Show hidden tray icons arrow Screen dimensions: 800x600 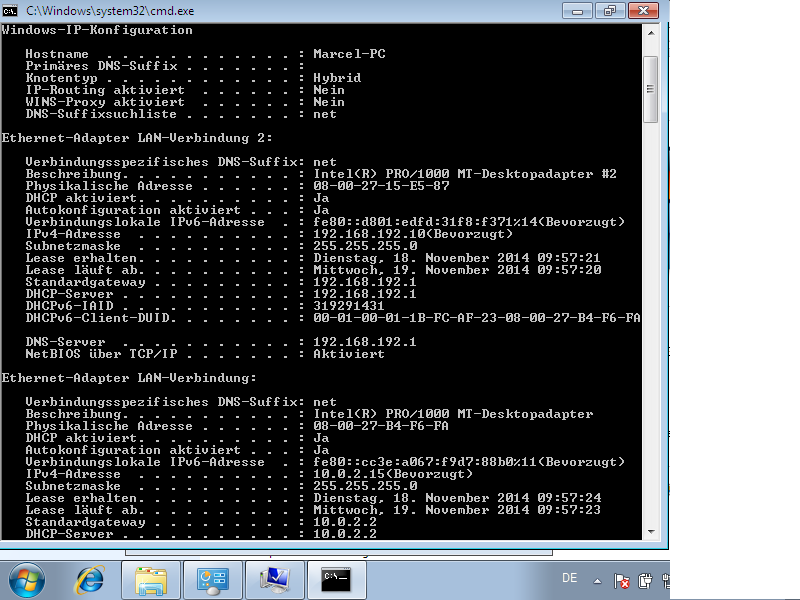pos(597,581)
